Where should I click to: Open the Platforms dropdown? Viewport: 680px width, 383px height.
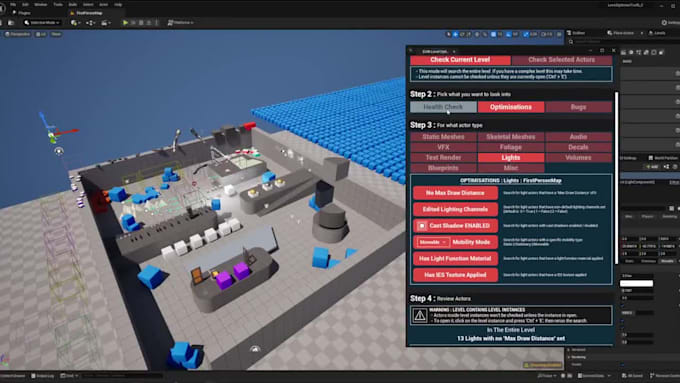tap(180, 23)
